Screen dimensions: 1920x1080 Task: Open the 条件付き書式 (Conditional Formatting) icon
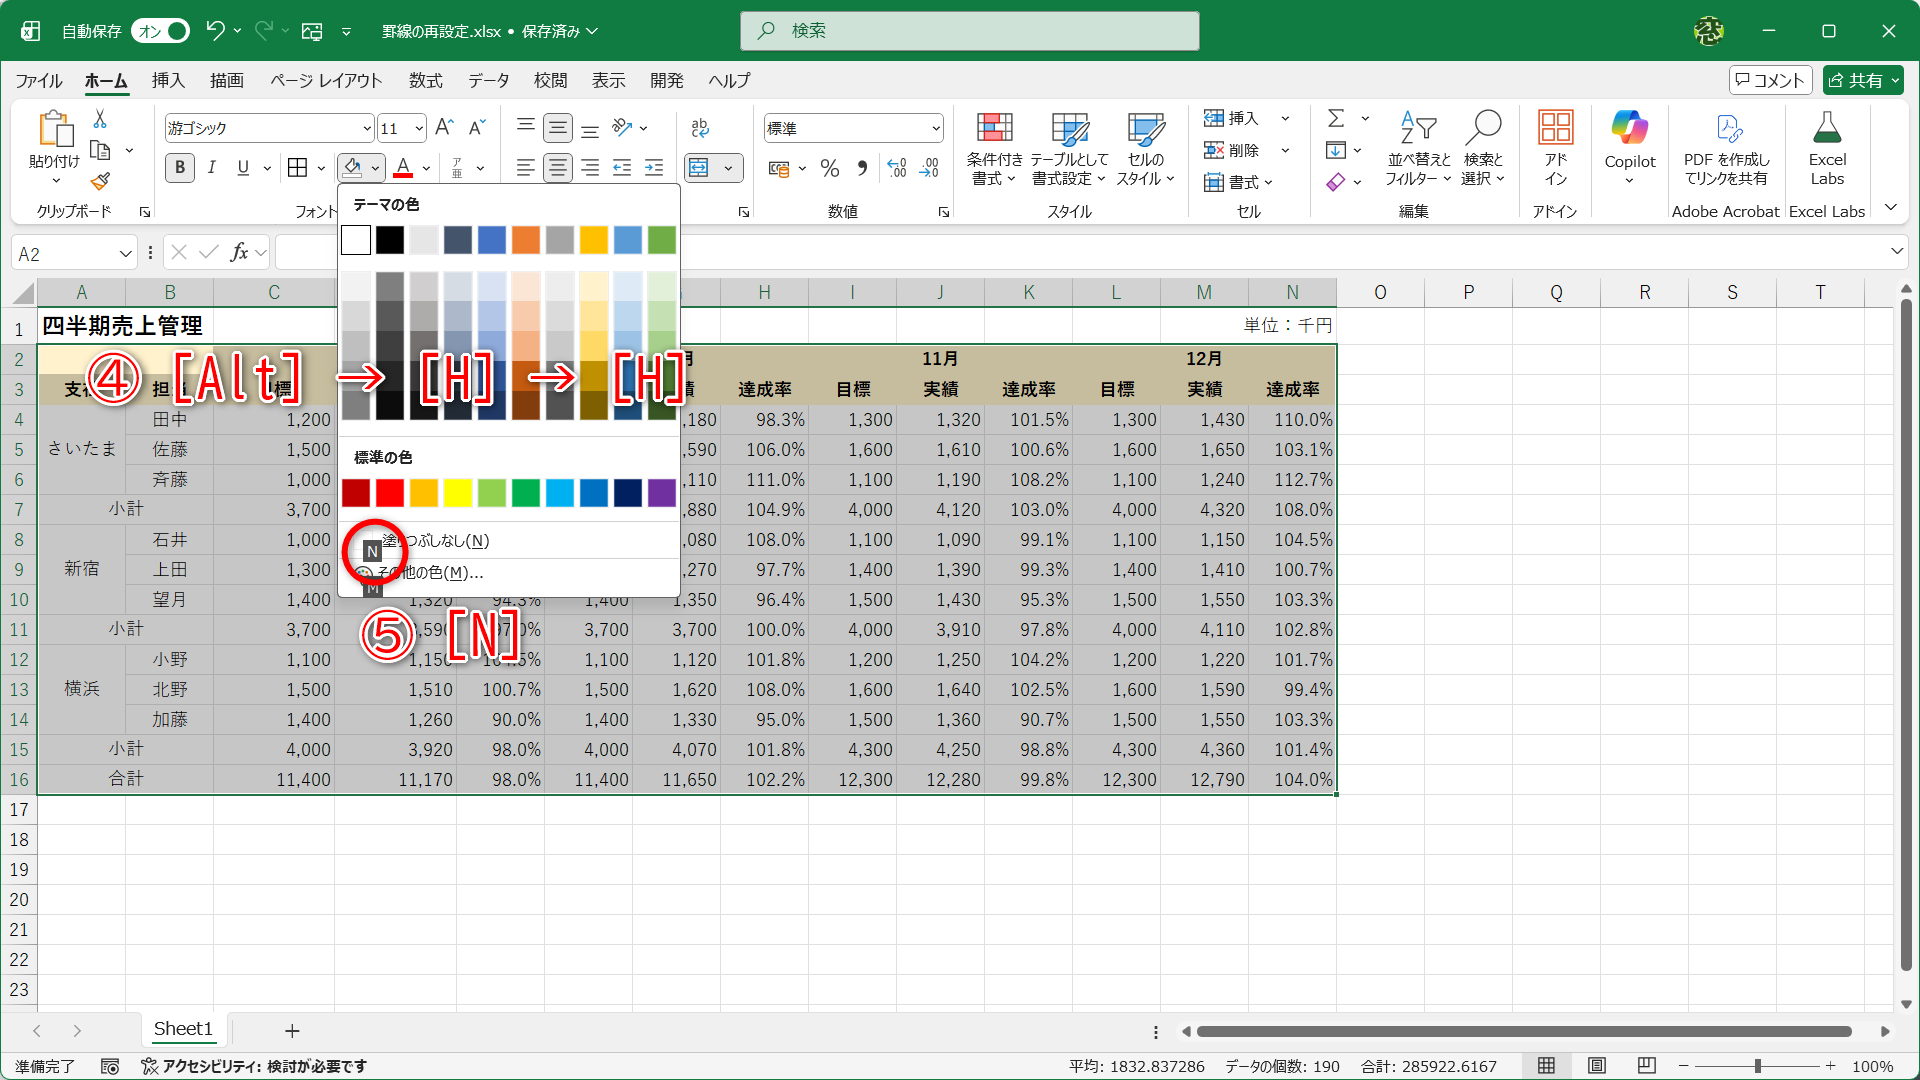click(994, 148)
